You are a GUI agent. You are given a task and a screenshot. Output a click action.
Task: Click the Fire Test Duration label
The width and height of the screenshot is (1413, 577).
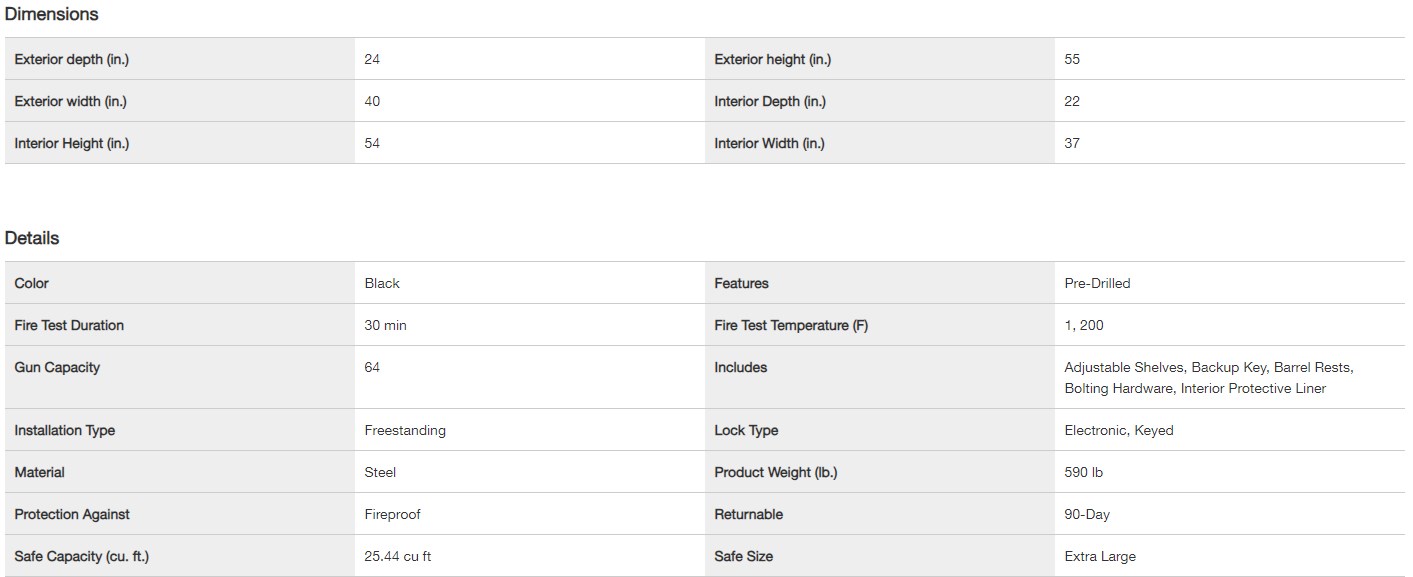pyautogui.click(x=69, y=325)
